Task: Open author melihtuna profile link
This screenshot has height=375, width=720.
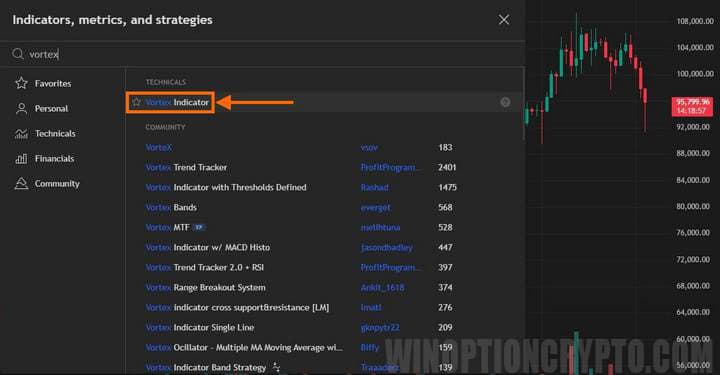Action: point(380,227)
